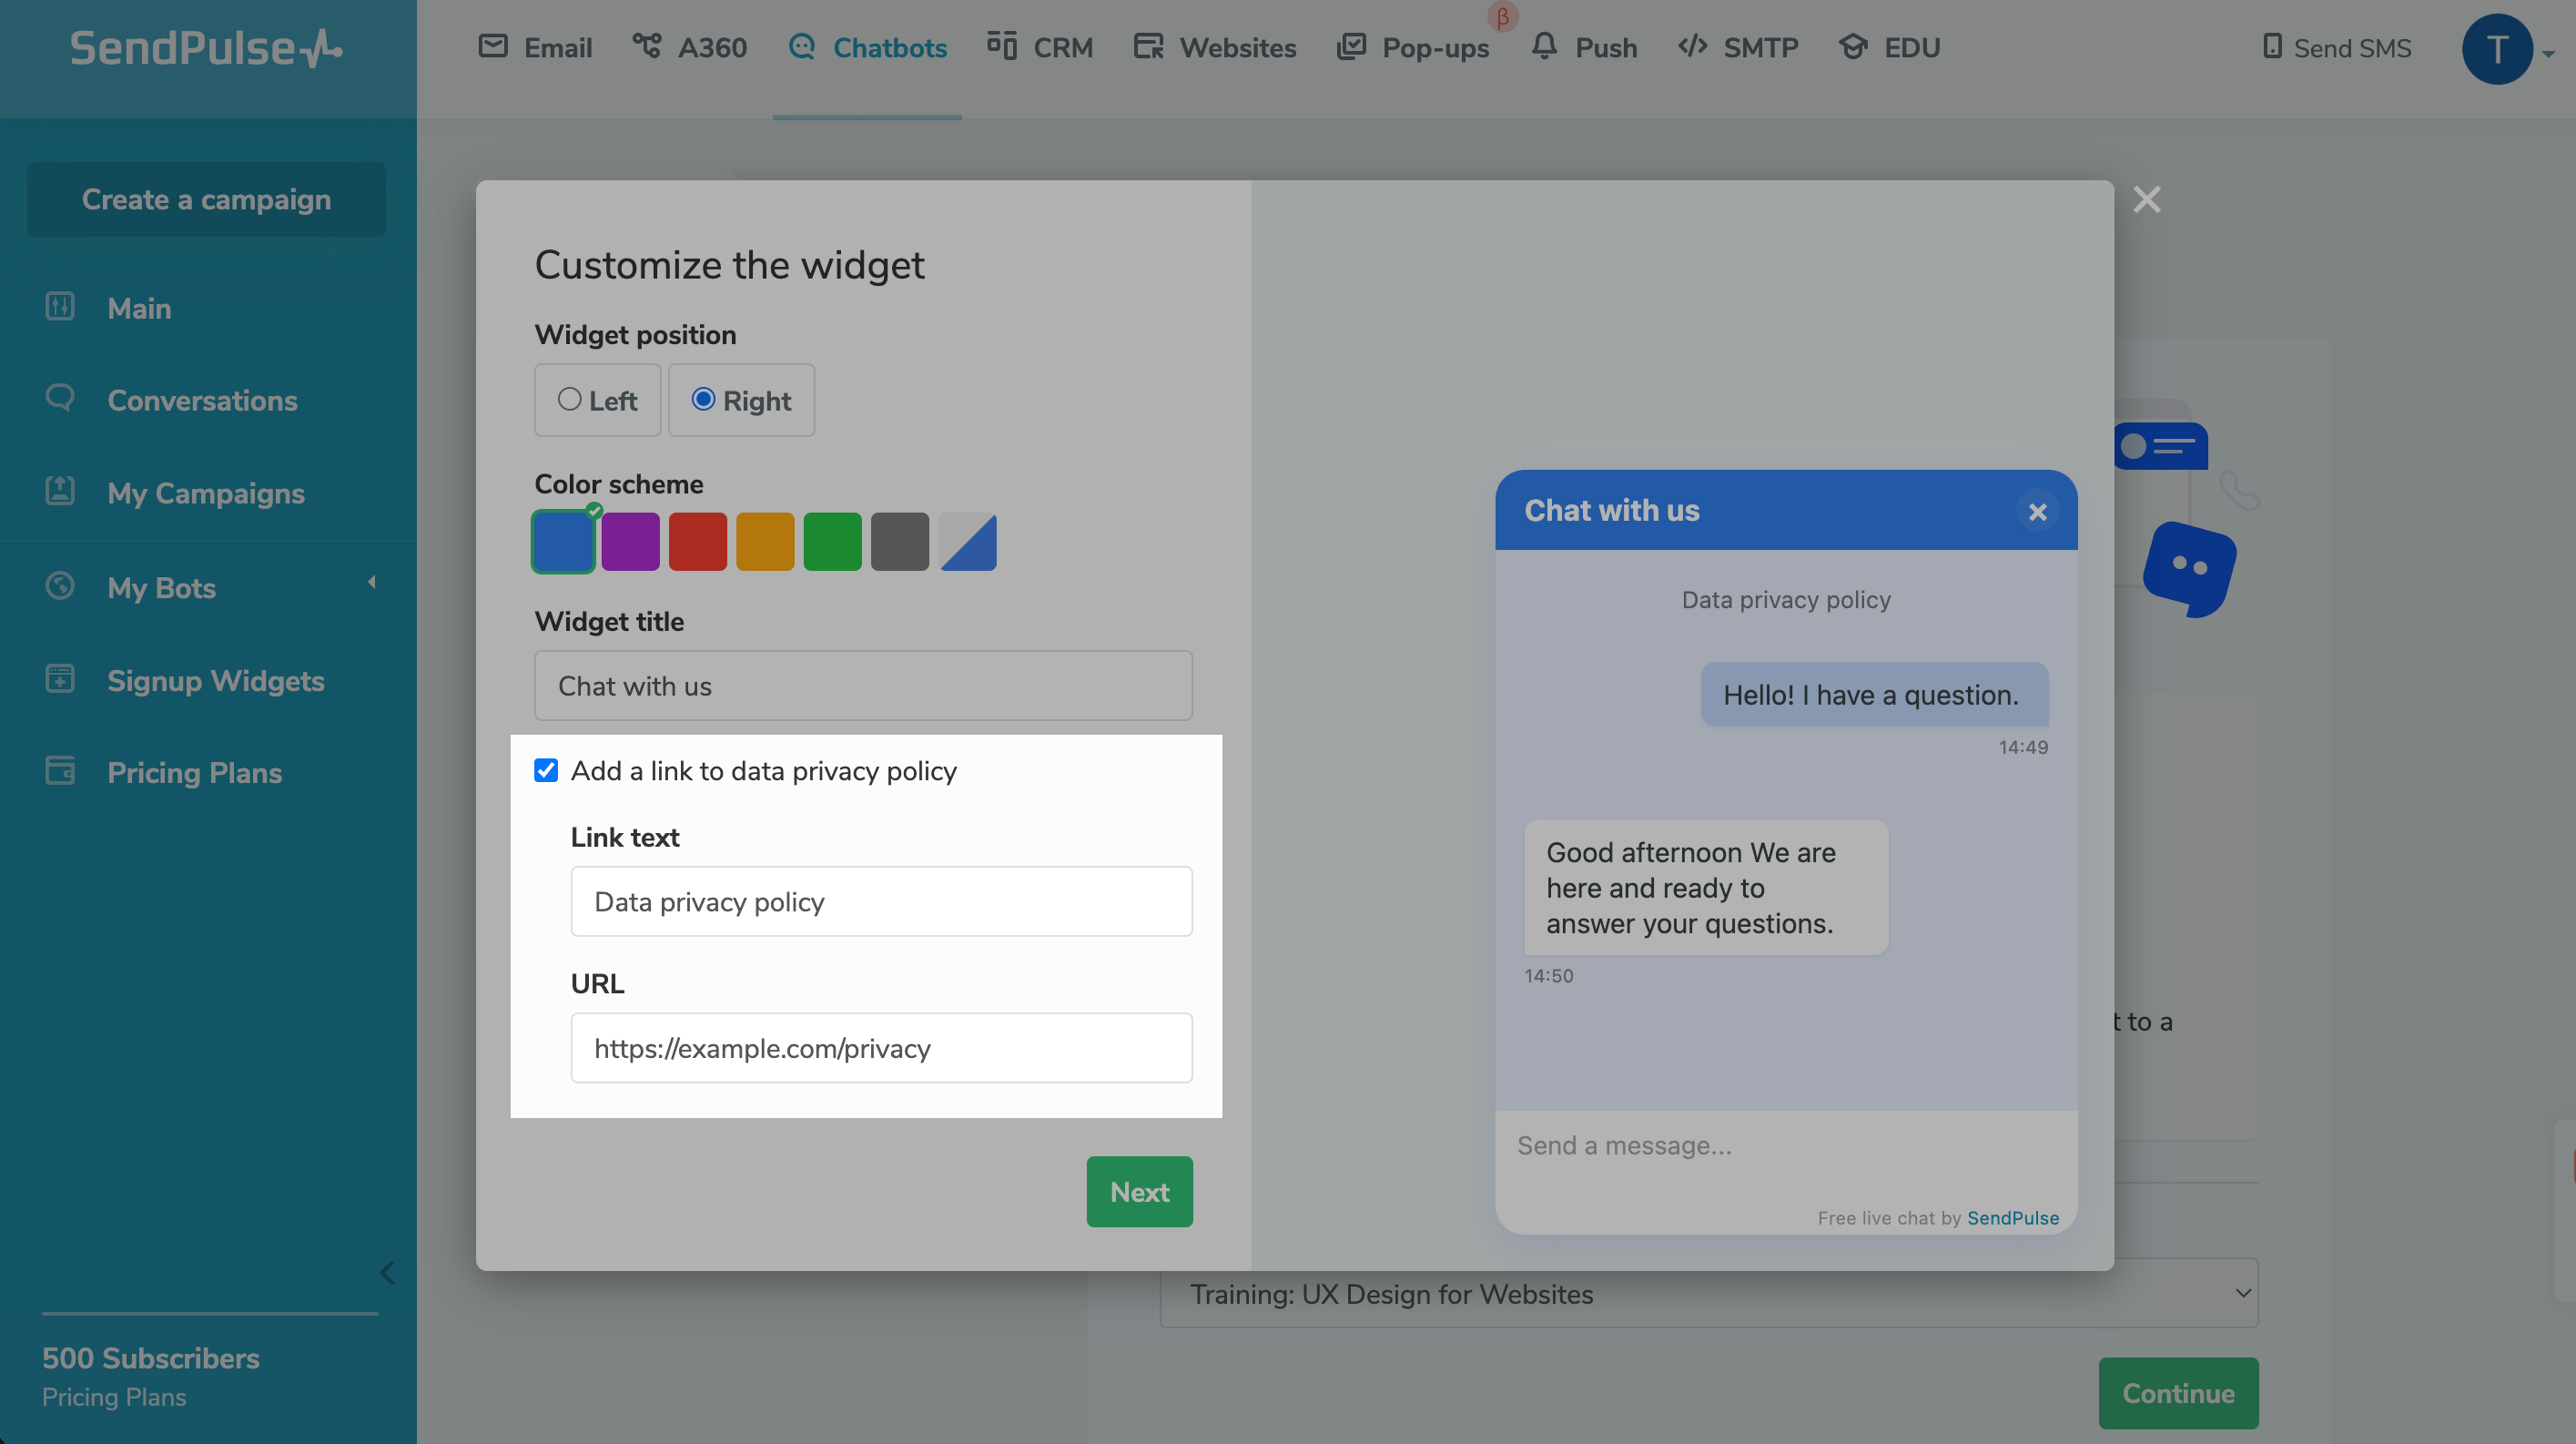Viewport: 2576px width, 1444px height.
Task: Choose the purple color scheme swatch
Action: click(630, 542)
